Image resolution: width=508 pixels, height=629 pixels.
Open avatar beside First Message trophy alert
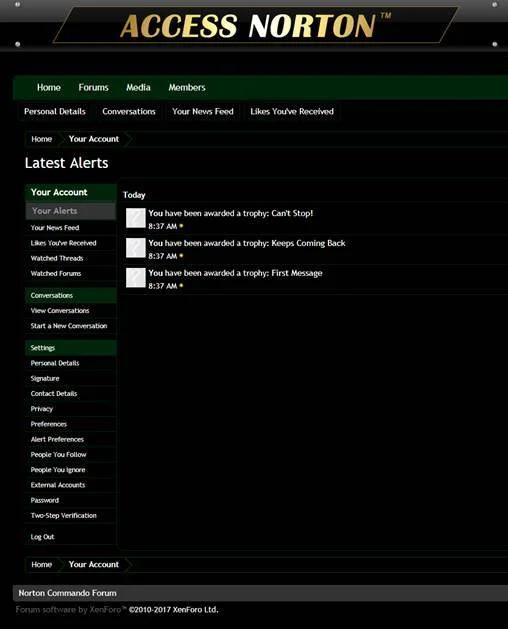136,278
